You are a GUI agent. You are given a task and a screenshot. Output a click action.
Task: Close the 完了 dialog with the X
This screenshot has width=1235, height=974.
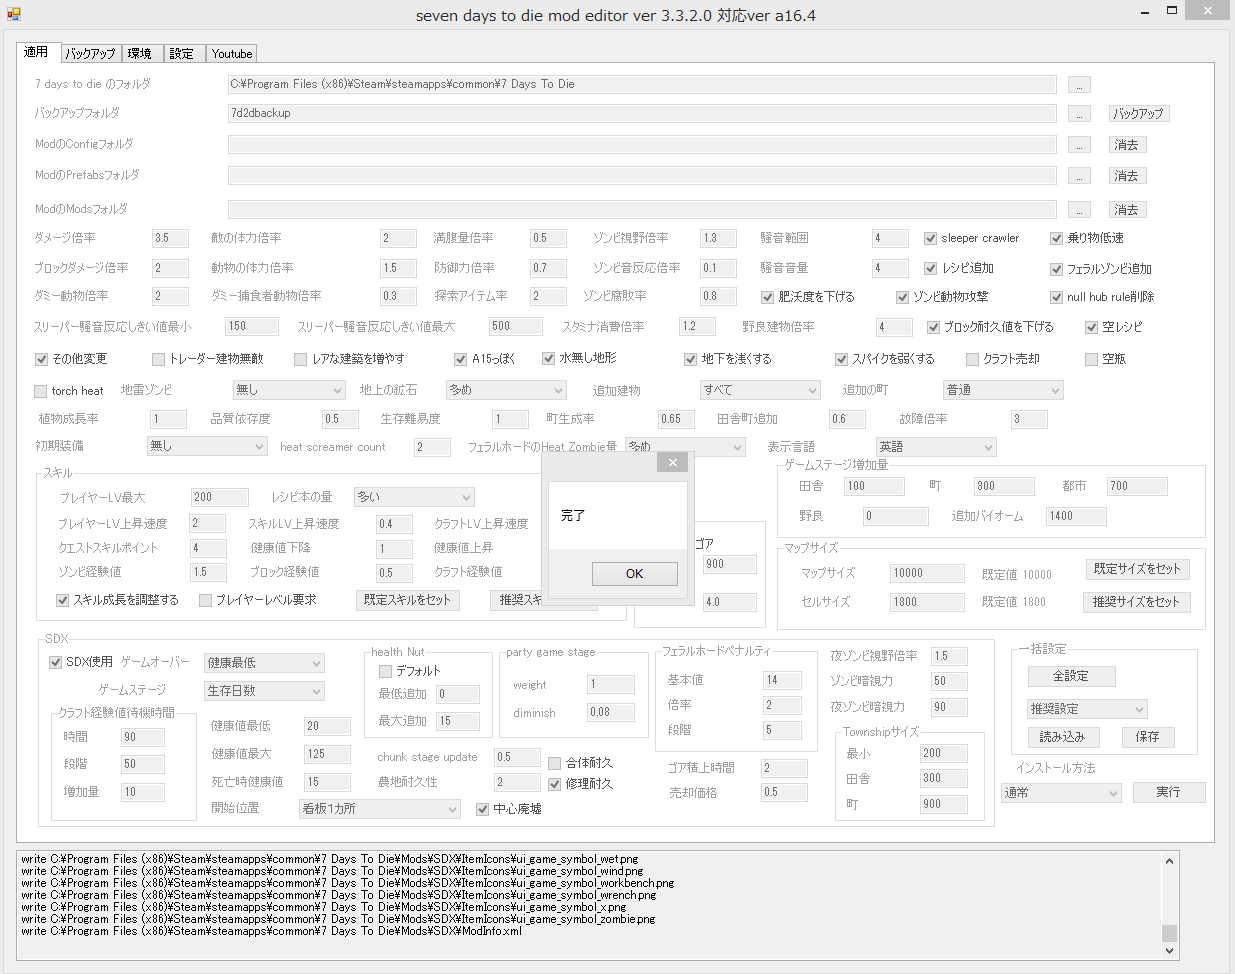[673, 462]
